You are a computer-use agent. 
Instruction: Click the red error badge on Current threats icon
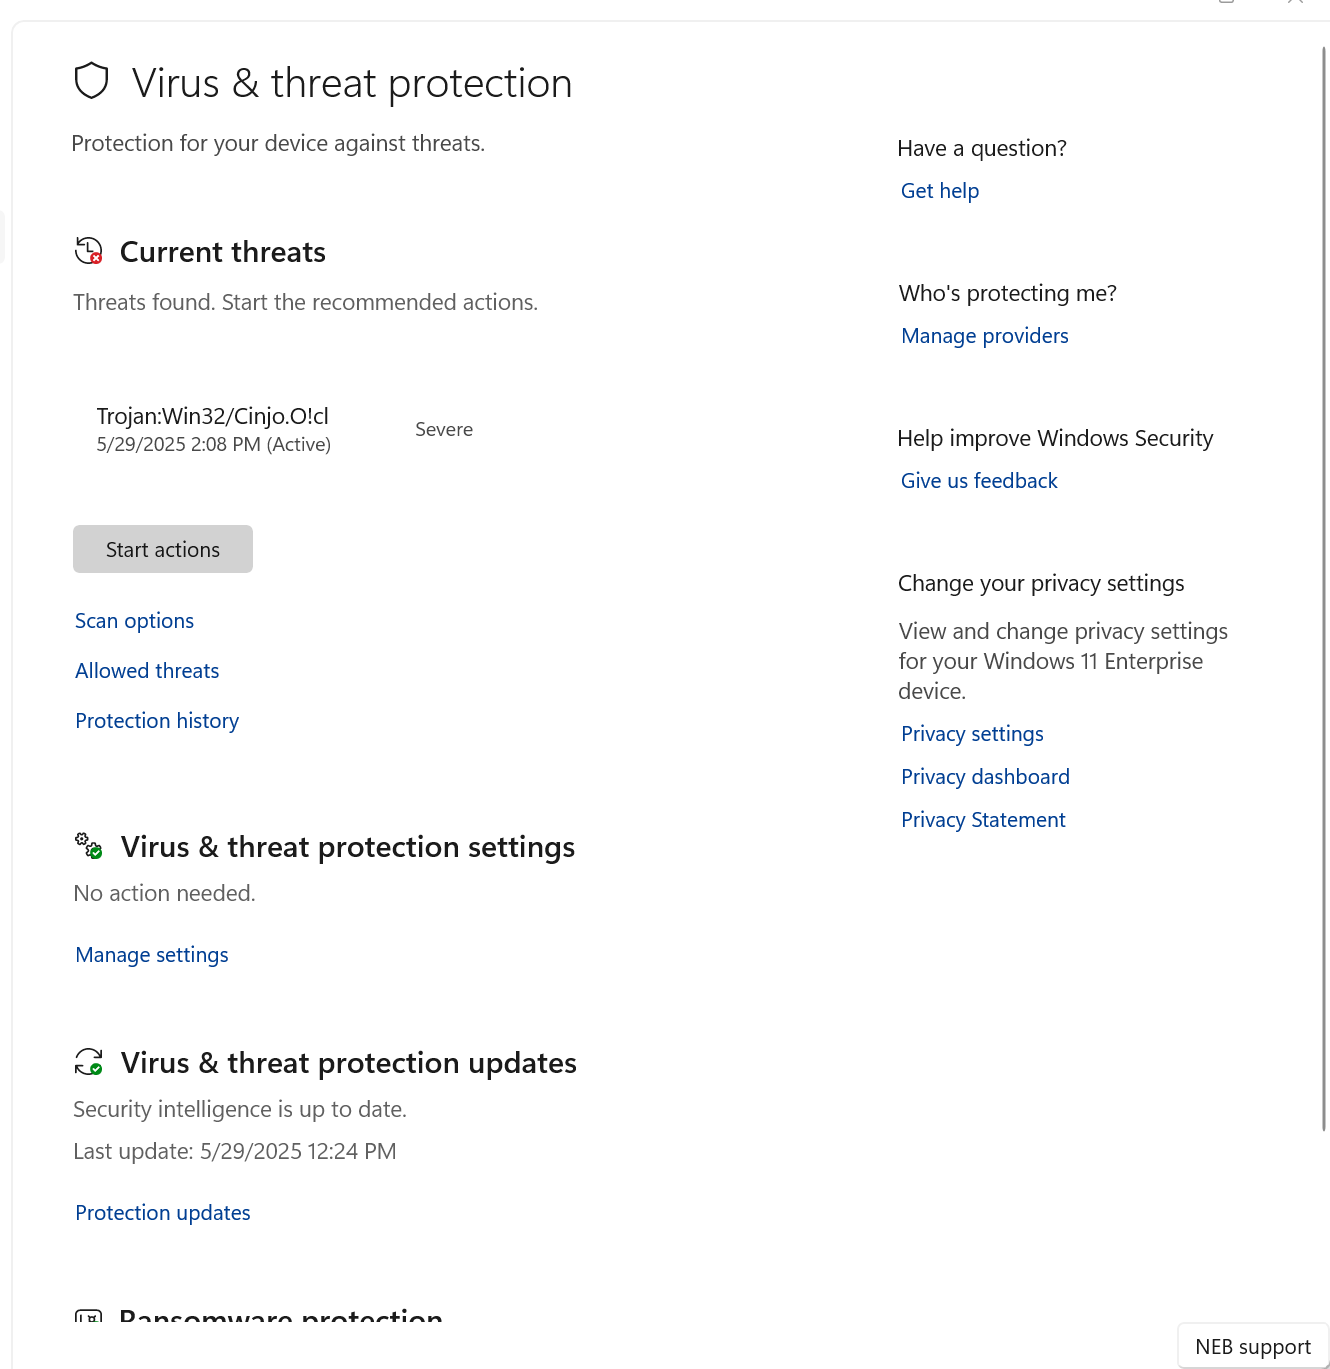(95, 258)
